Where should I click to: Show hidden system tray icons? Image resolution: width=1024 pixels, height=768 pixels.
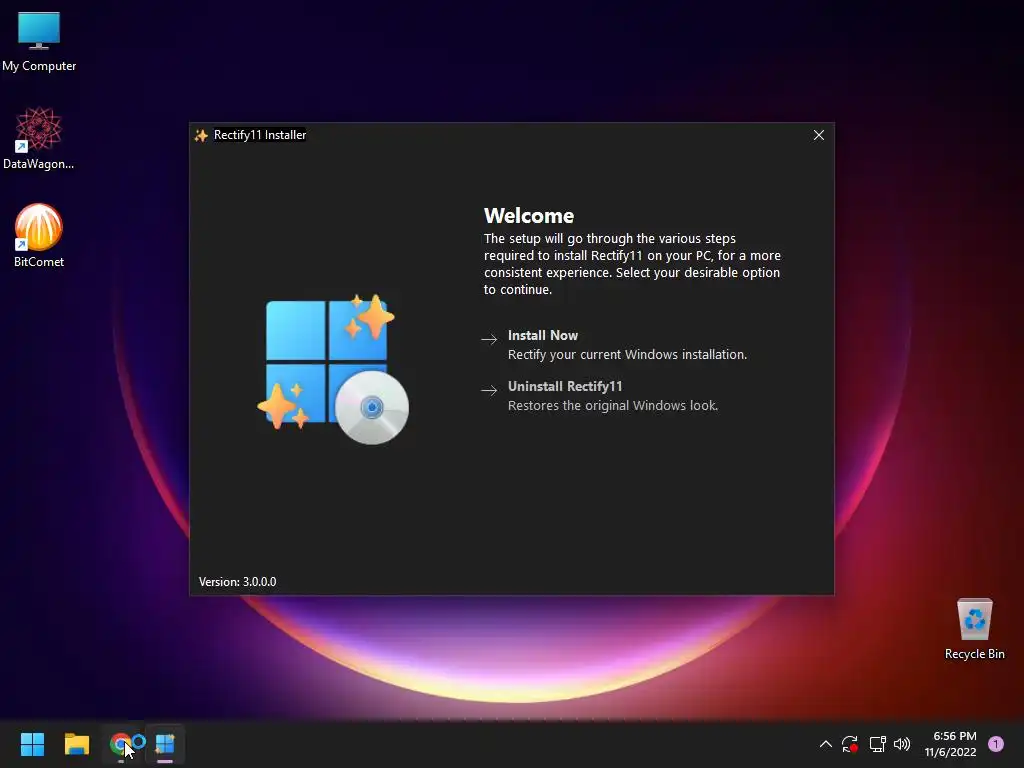point(825,744)
